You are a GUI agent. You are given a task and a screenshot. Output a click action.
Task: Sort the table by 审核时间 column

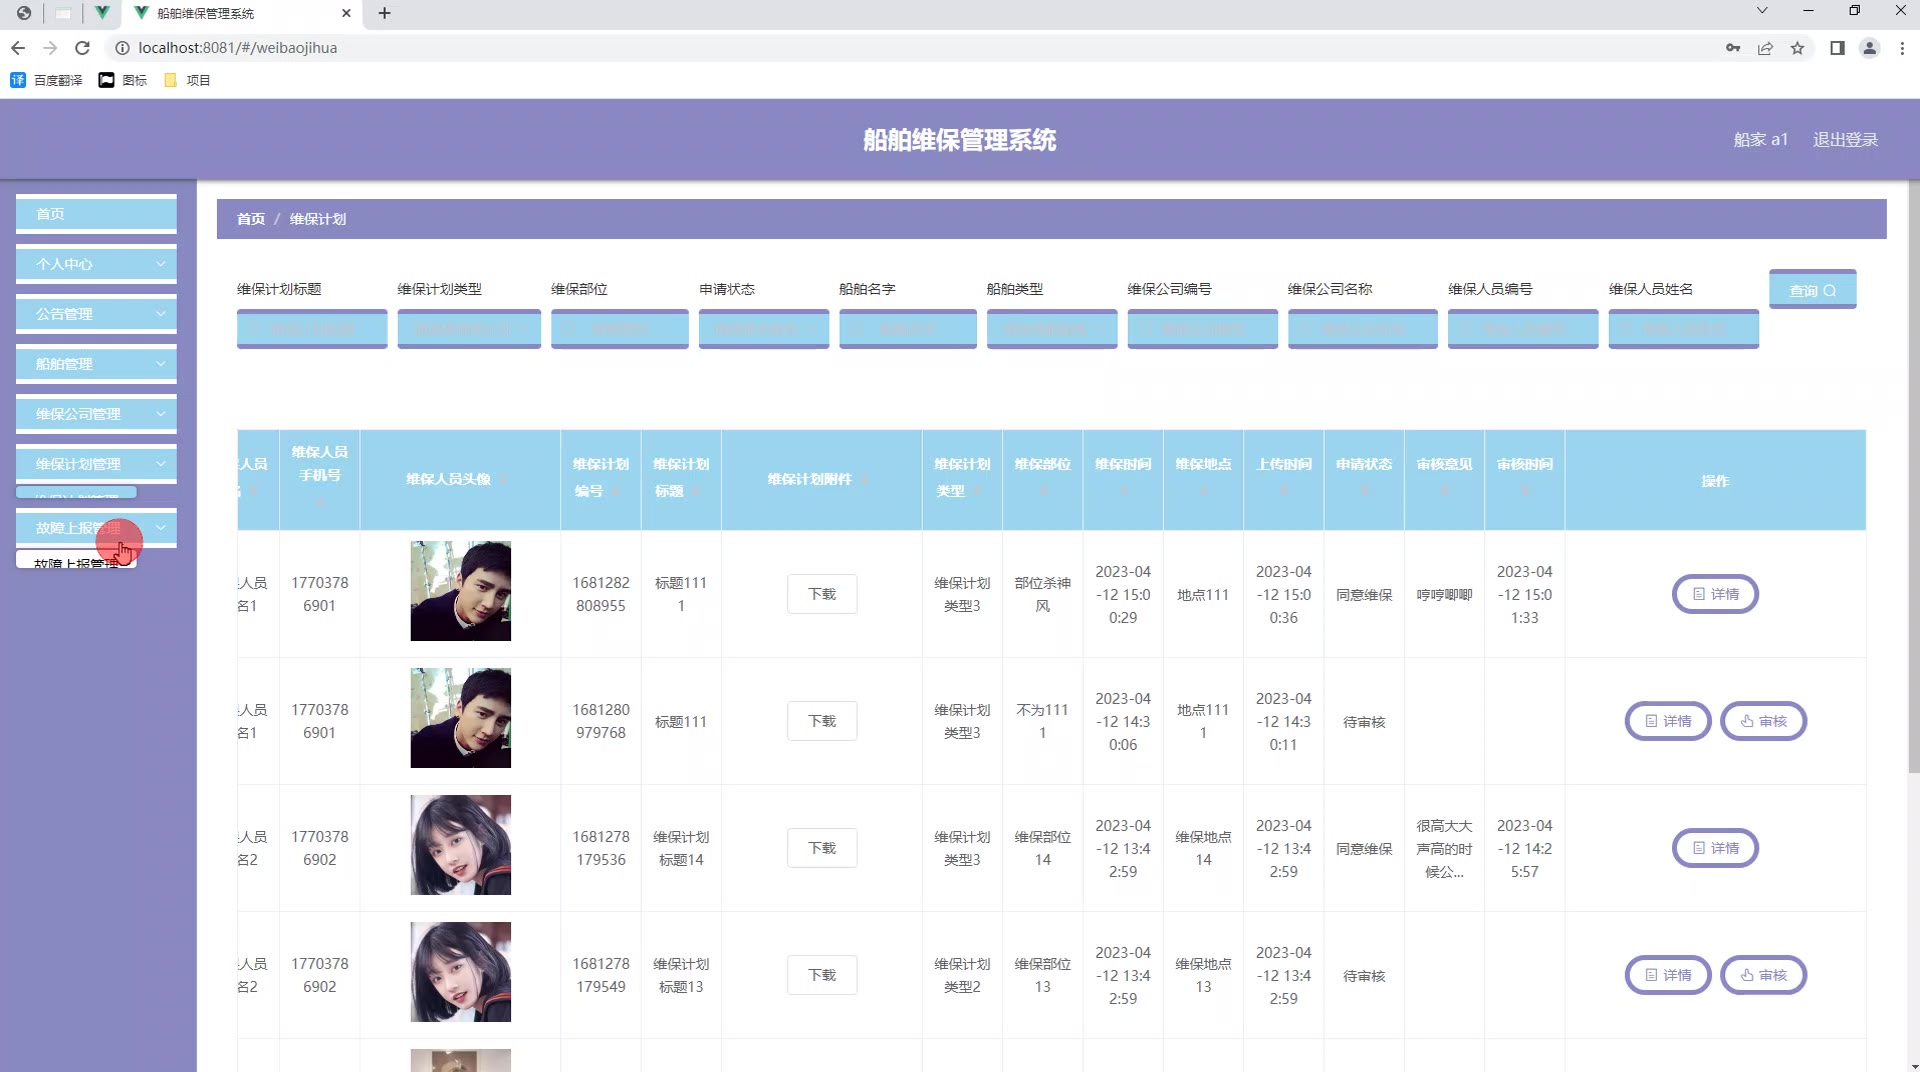pyautogui.click(x=1524, y=491)
